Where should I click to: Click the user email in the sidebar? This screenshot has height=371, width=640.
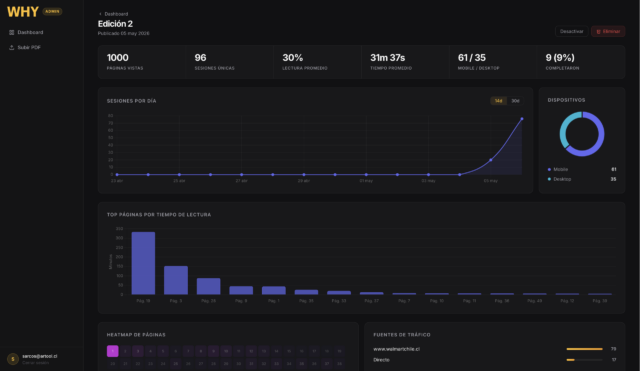tap(40, 356)
